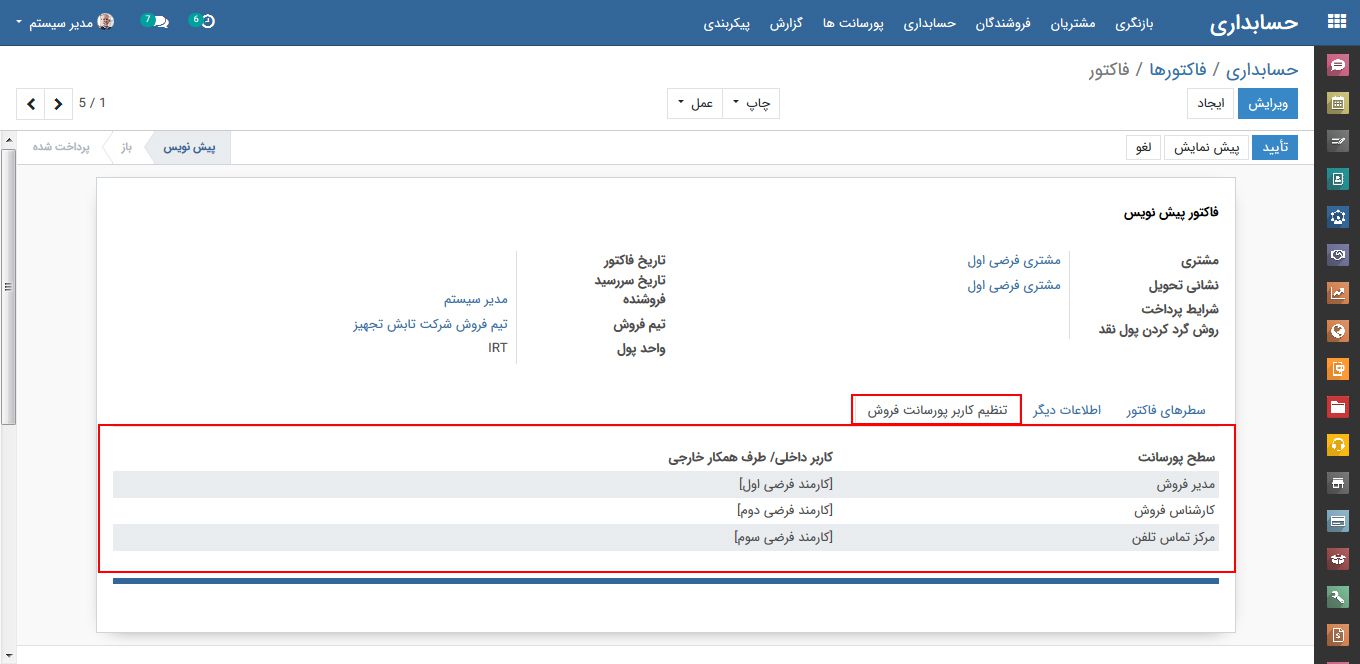Select the مدیر فروش commission row
The height and width of the screenshot is (664, 1360).
666,485
